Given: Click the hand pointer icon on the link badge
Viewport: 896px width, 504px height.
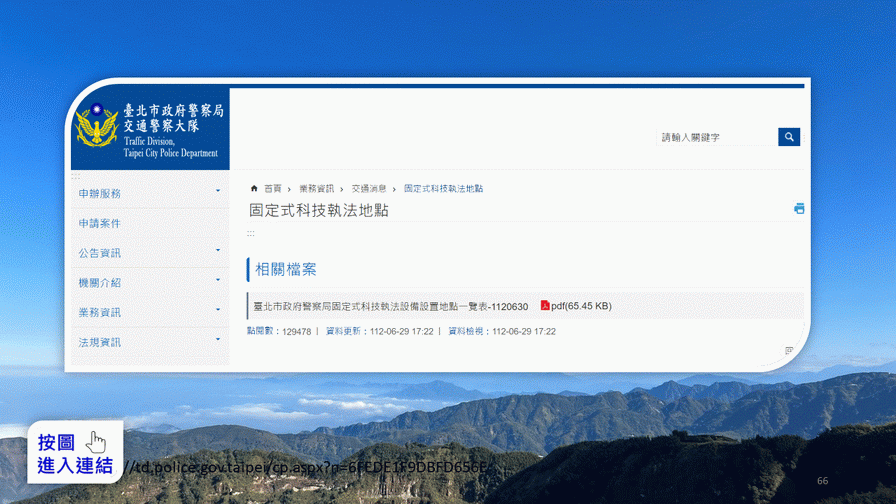Looking at the screenshot, I should 97,442.
